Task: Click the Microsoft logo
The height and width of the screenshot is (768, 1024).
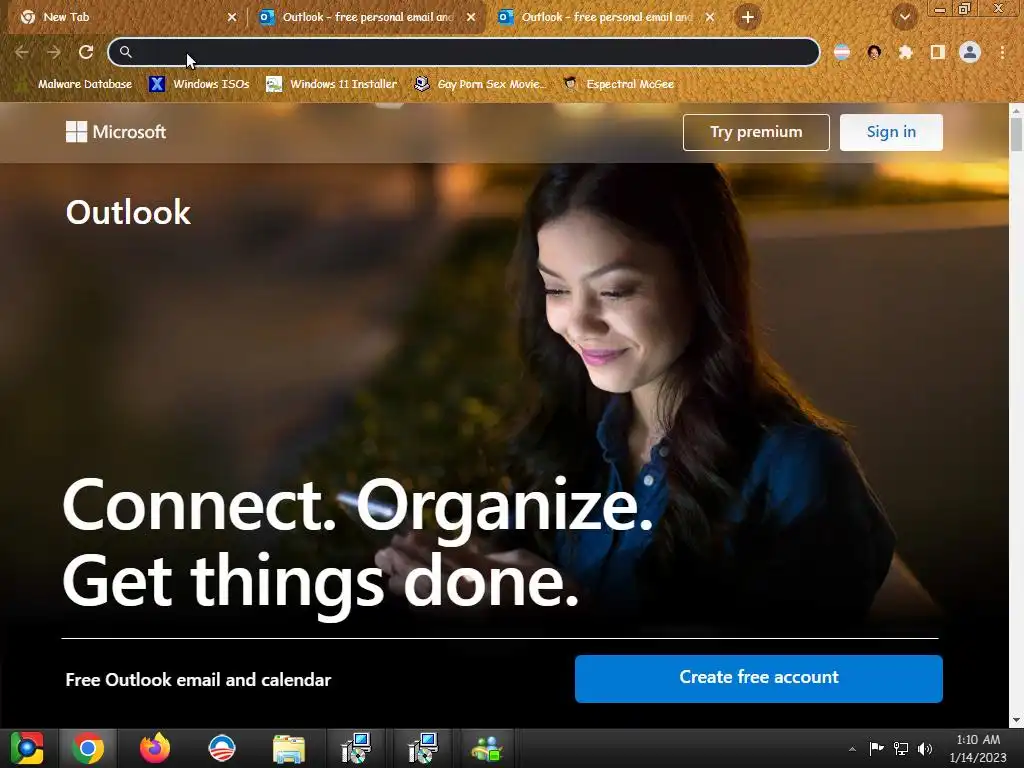Action: 116,132
